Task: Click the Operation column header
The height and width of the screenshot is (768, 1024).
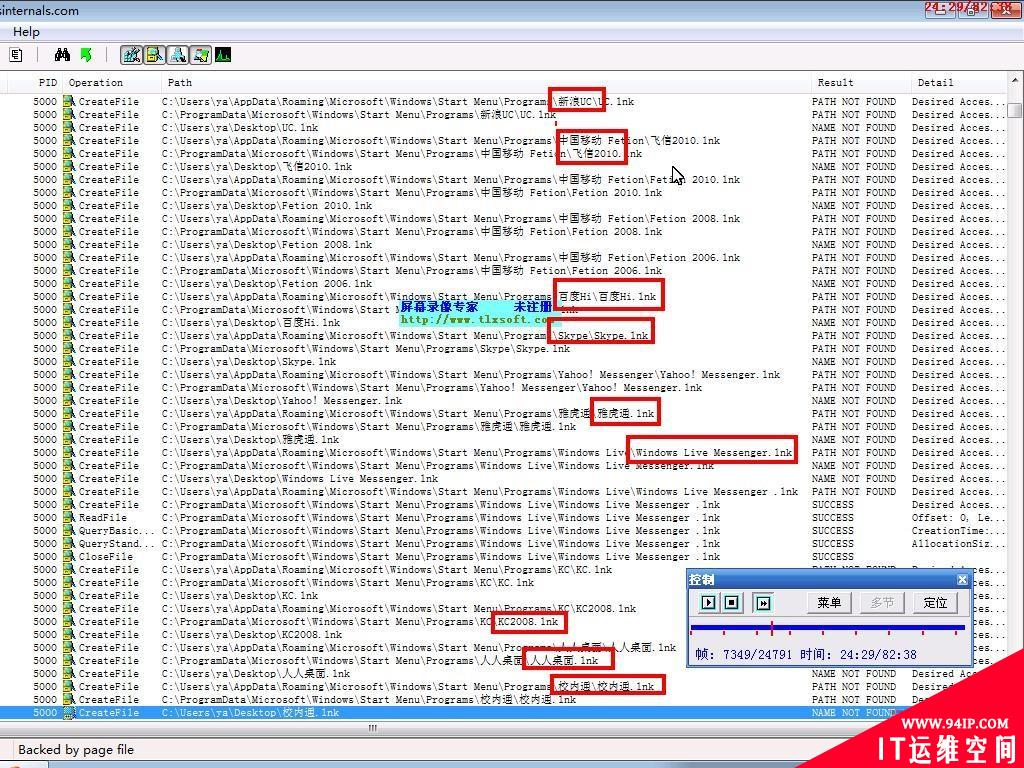Action: 95,82
